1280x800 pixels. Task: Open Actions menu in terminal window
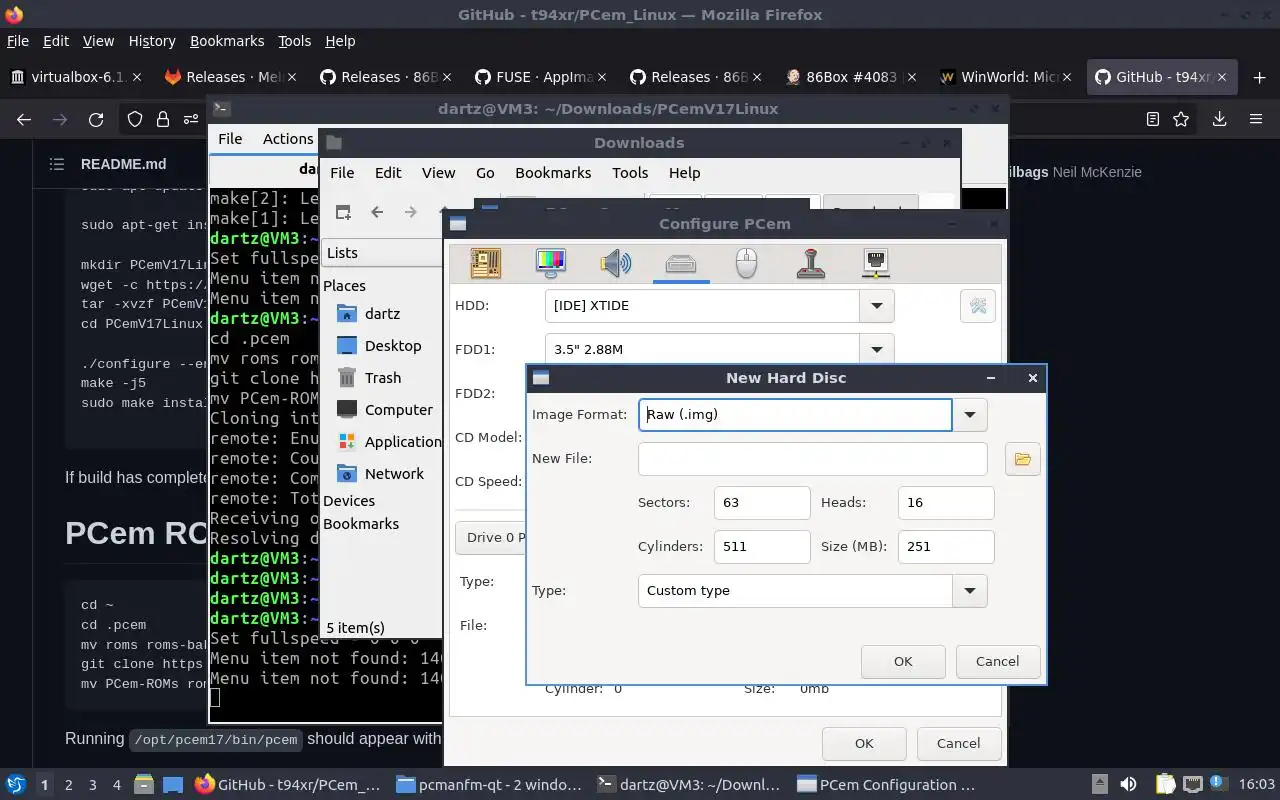[x=288, y=139]
